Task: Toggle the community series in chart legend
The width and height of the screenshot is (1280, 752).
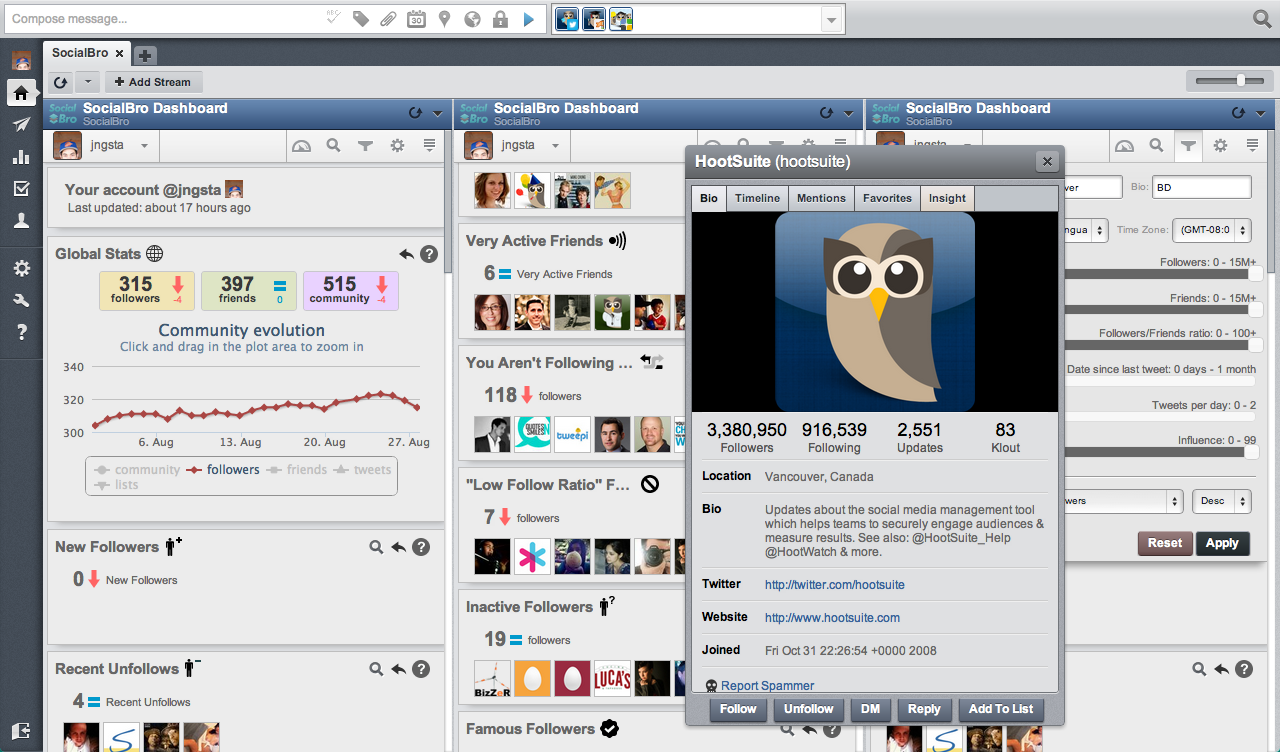Action: [137, 469]
